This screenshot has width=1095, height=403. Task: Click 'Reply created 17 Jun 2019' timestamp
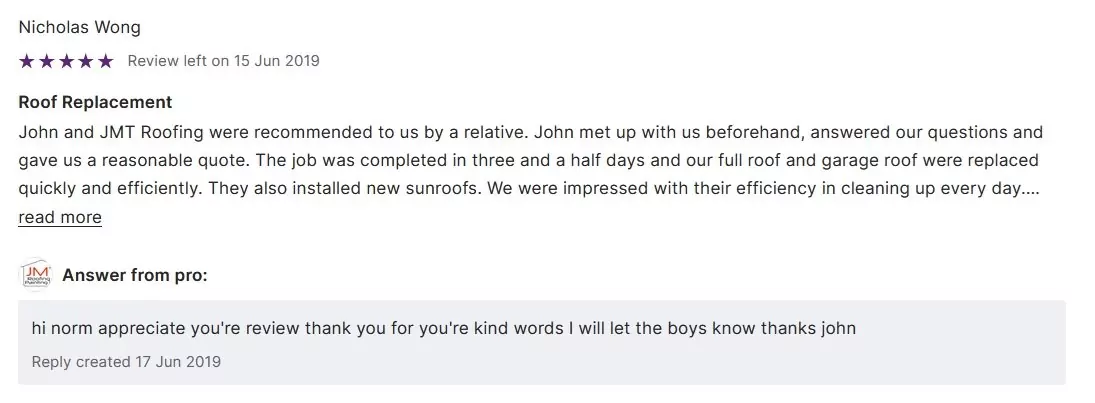coord(126,361)
